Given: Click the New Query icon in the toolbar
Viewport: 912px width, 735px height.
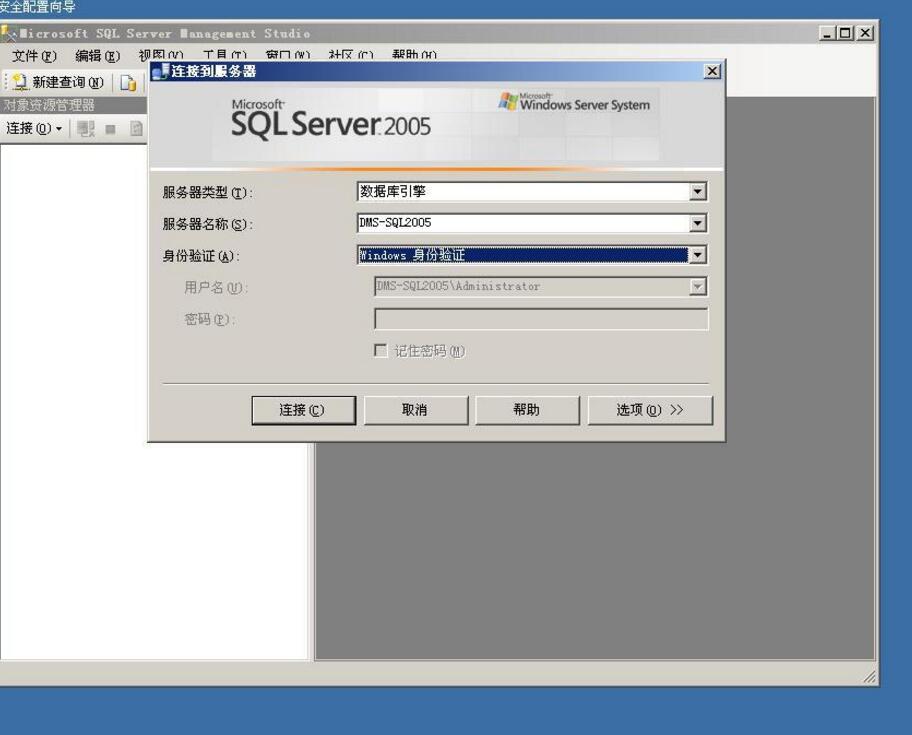Looking at the screenshot, I should point(20,82).
